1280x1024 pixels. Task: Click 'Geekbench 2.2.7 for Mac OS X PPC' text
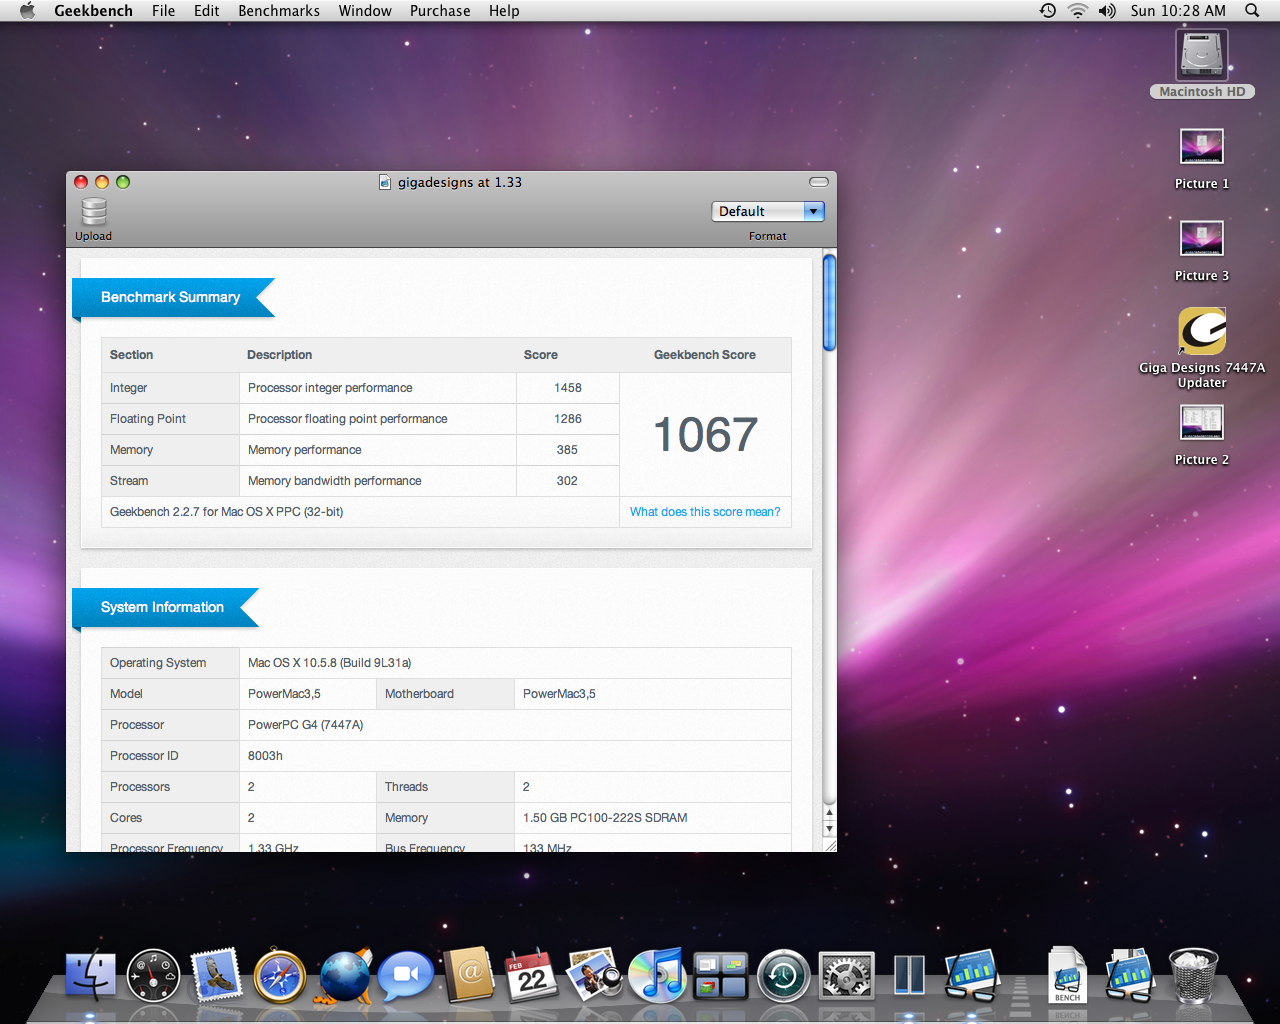pos(226,512)
